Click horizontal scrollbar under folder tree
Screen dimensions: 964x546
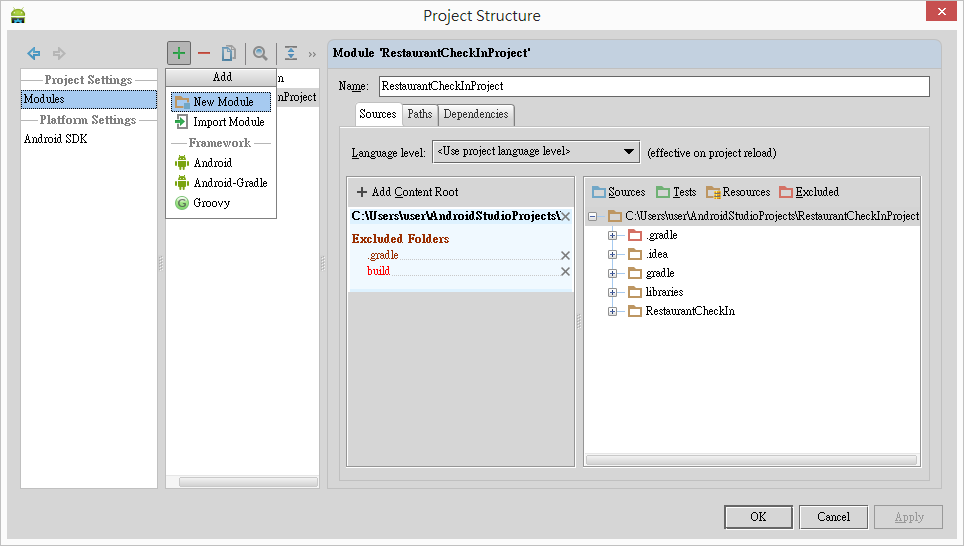tap(751, 460)
